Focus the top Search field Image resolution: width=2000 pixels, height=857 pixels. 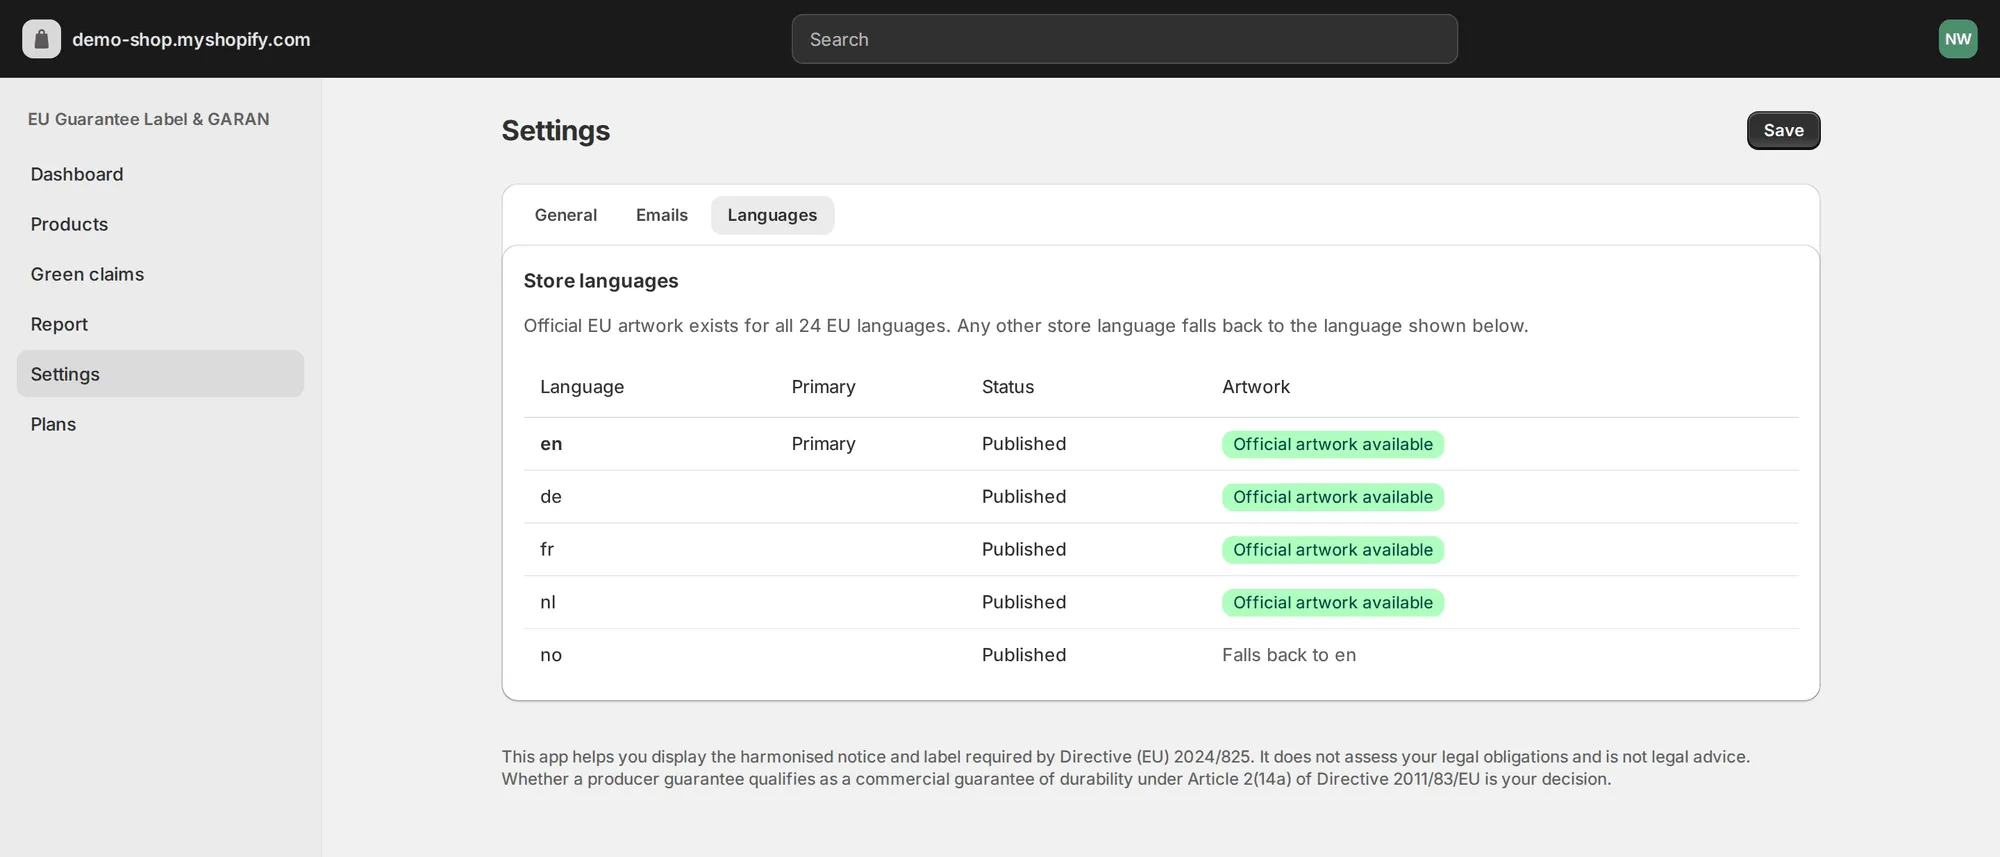pyautogui.click(x=1124, y=39)
